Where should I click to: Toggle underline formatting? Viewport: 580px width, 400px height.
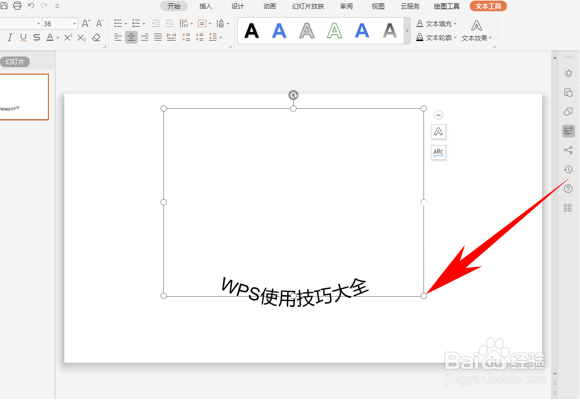click(x=23, y=37)
